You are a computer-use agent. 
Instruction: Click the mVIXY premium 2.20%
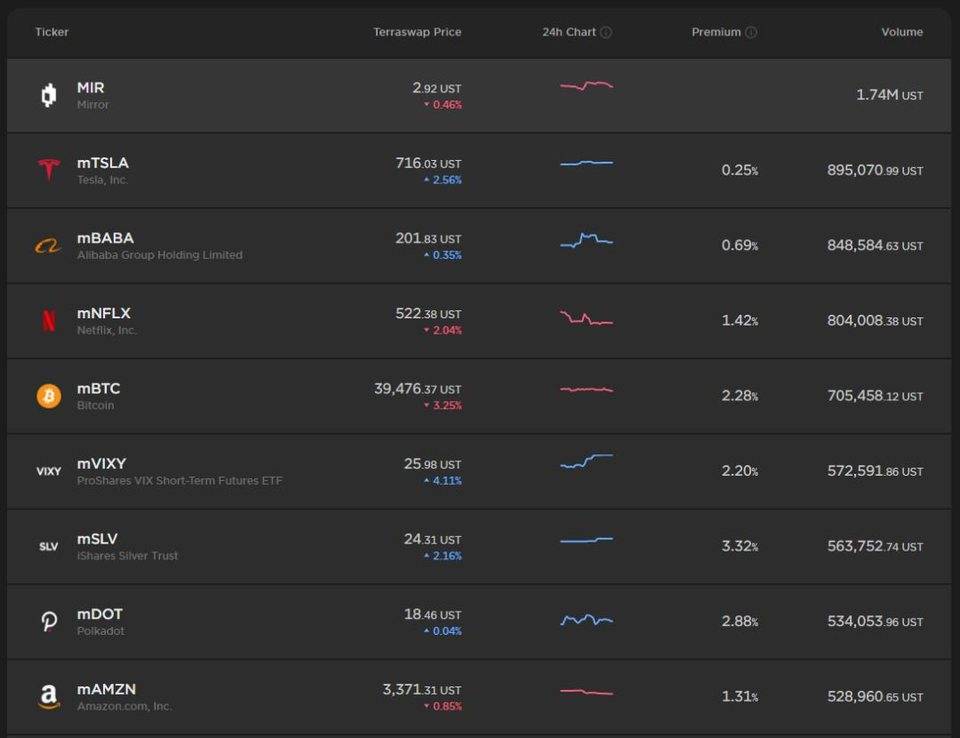pos(740,470)
